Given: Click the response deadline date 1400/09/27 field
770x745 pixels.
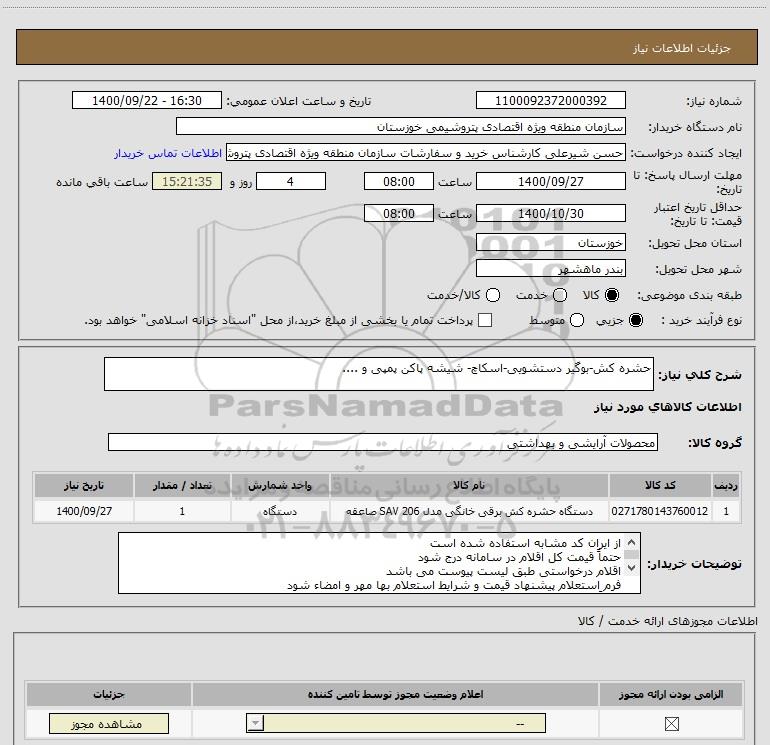Looking at the screenshot, I should (x=550, y=182).
